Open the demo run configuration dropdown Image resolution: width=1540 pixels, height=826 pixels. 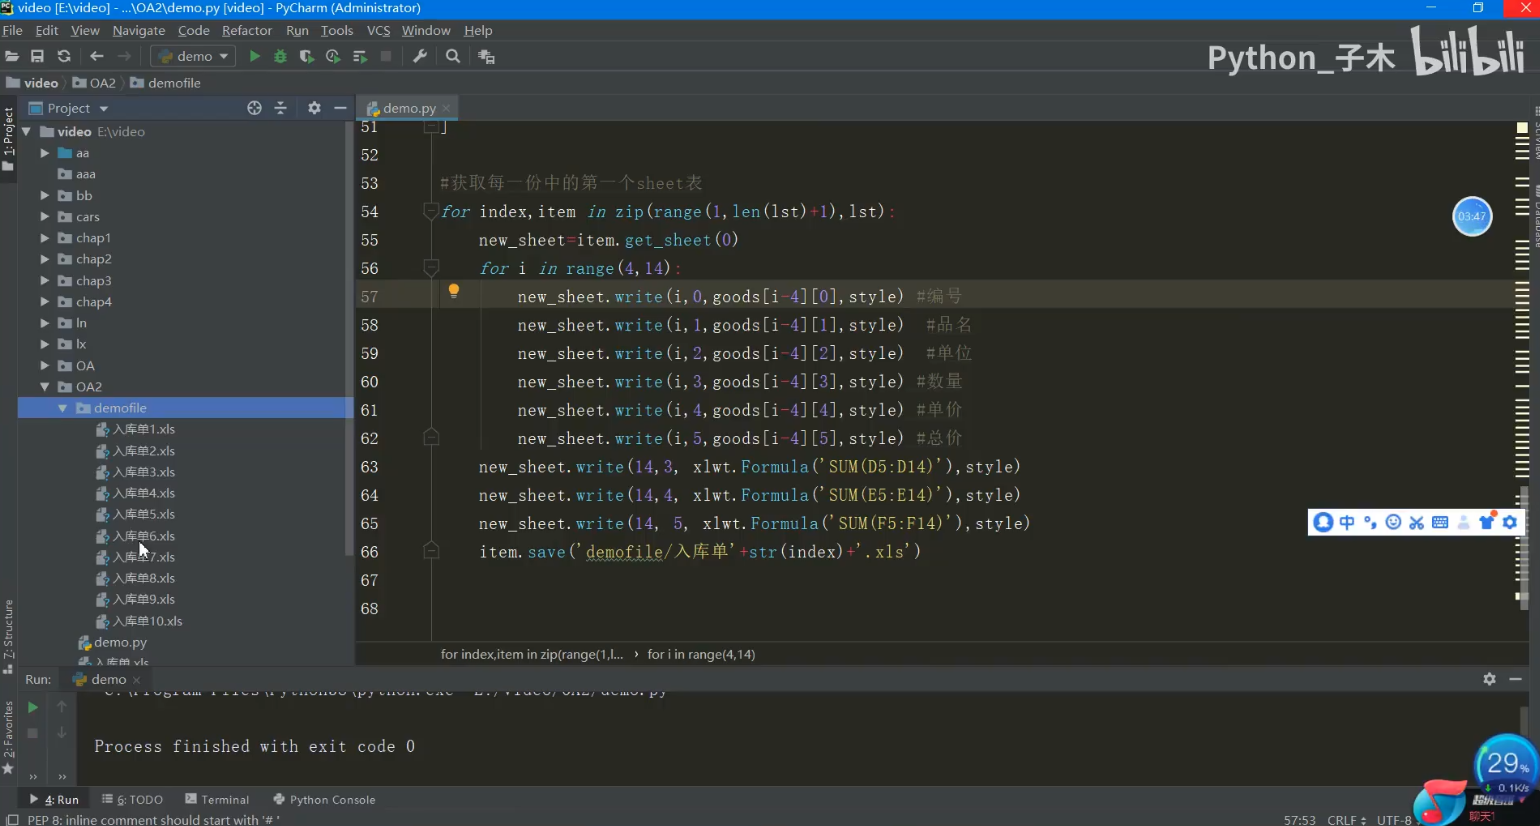[x=194, y=56]
